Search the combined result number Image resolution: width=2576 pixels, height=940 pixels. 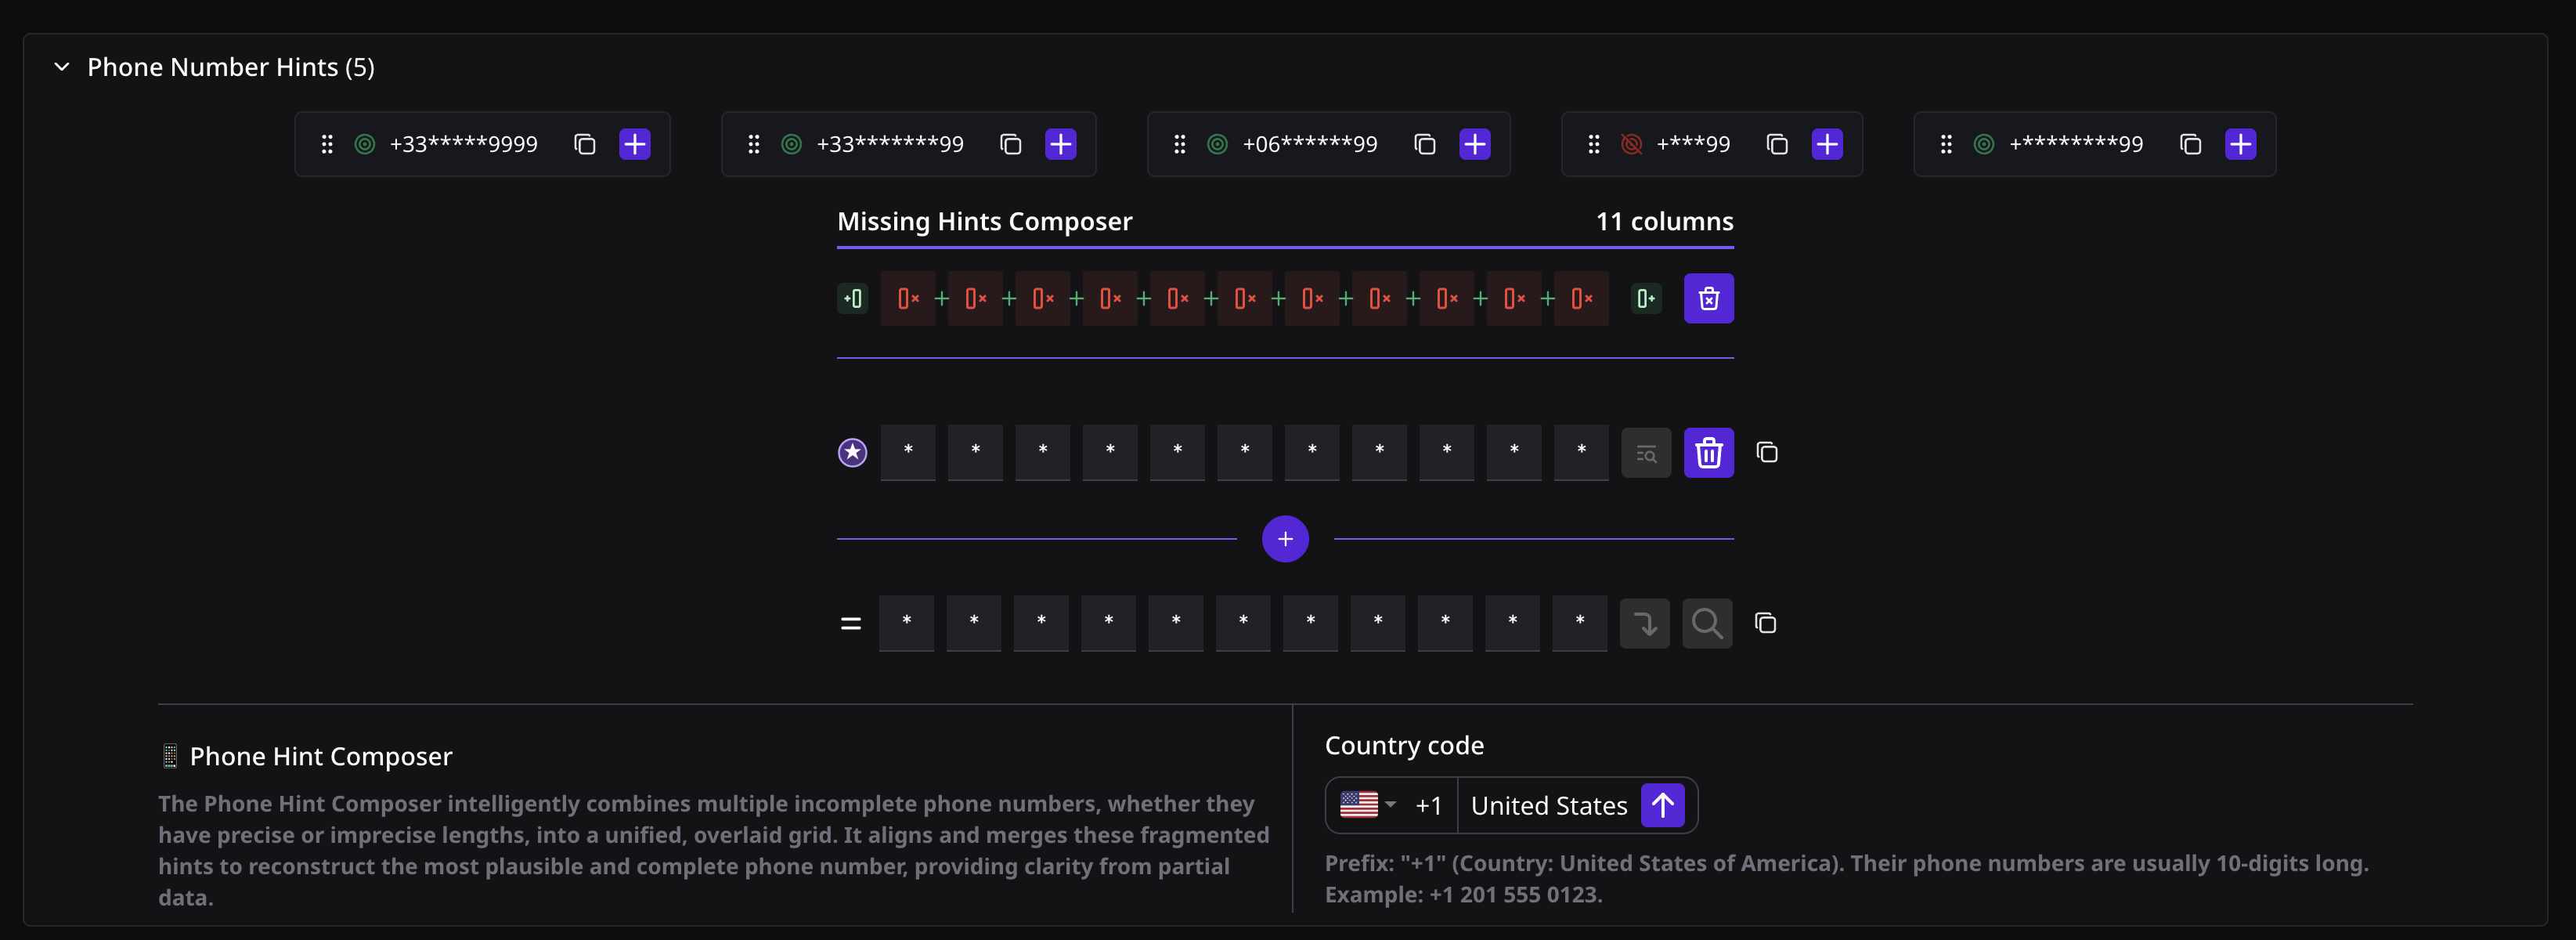(x=1706, y=623)
